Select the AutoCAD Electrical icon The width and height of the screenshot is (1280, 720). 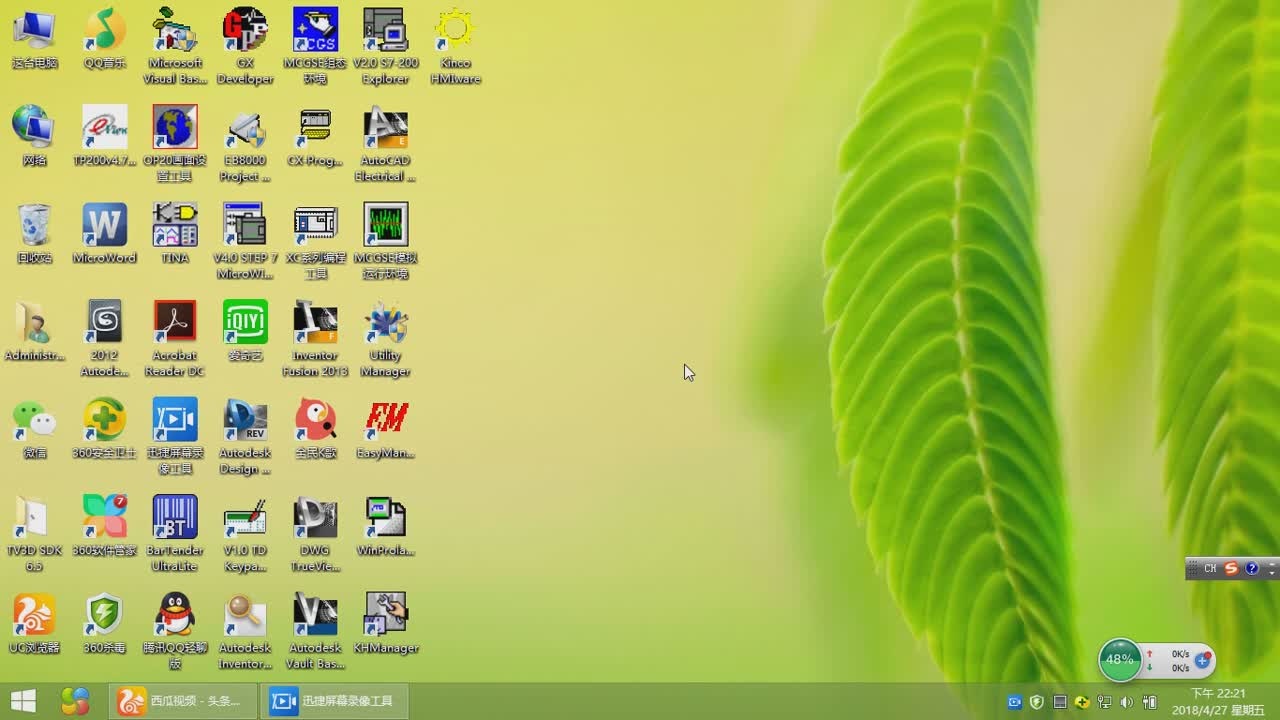(385, 144)
